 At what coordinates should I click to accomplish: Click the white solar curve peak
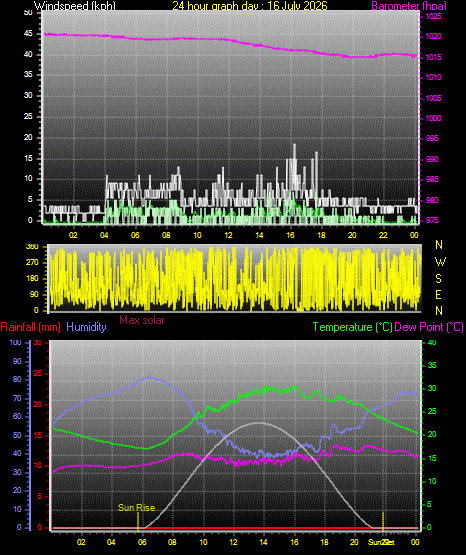point(259,423)
